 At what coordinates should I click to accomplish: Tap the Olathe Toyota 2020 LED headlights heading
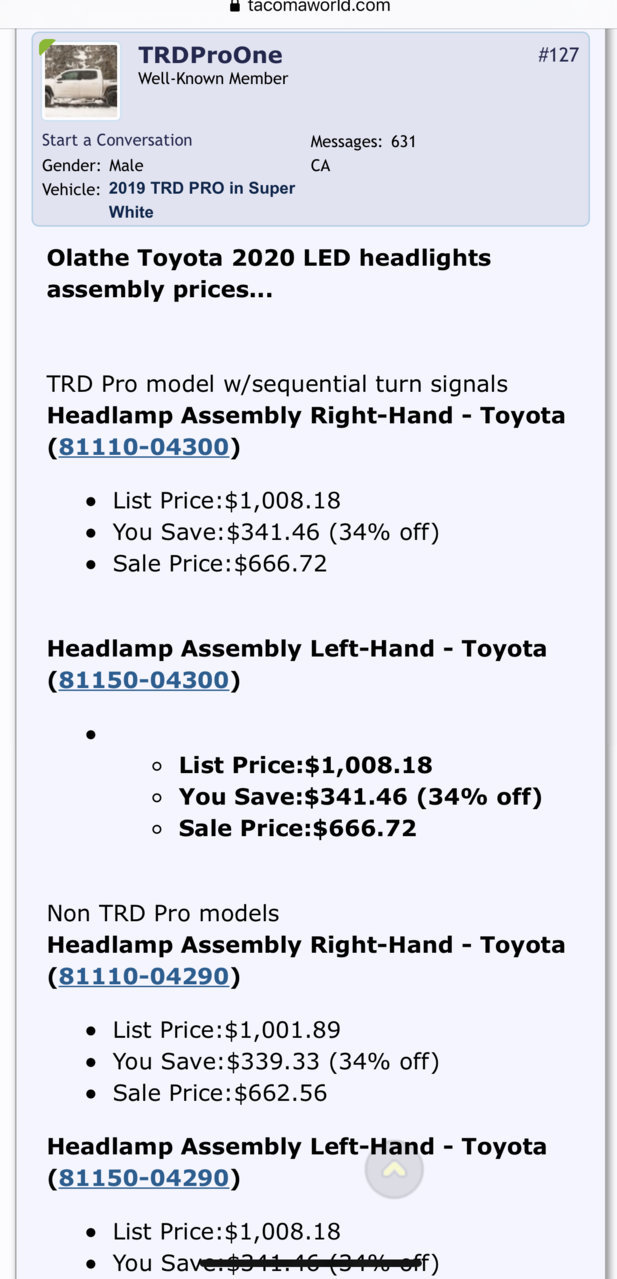click(x=269, y=274)
